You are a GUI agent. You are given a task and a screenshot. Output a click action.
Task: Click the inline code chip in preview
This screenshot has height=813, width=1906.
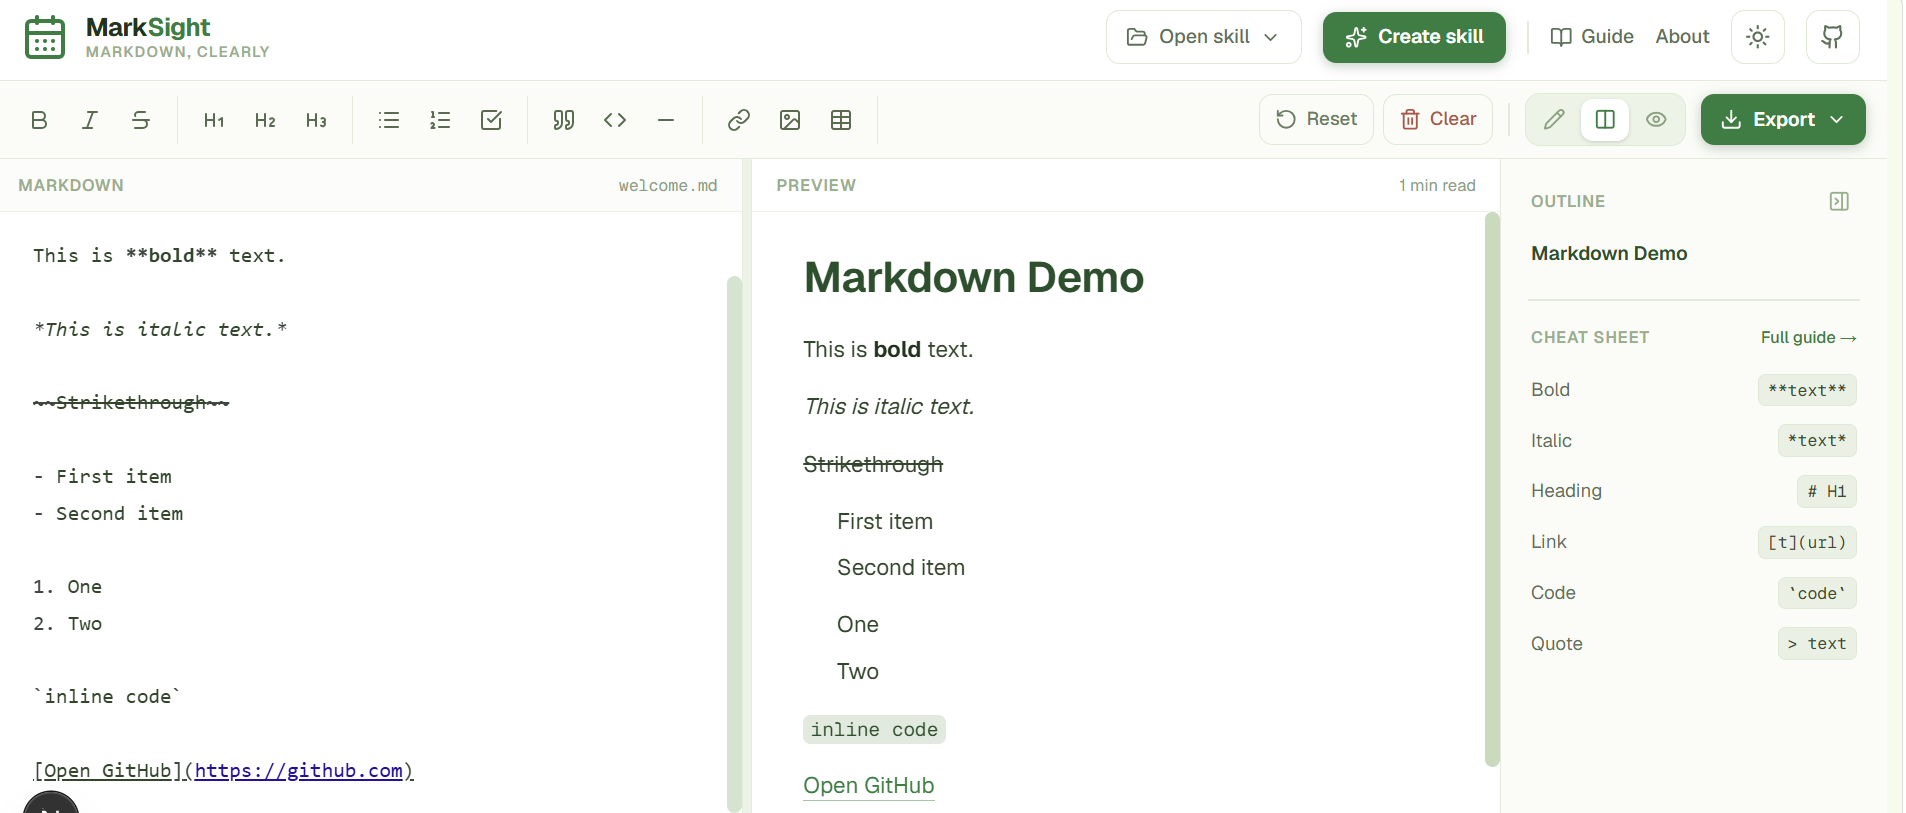(x=874, y=730)
